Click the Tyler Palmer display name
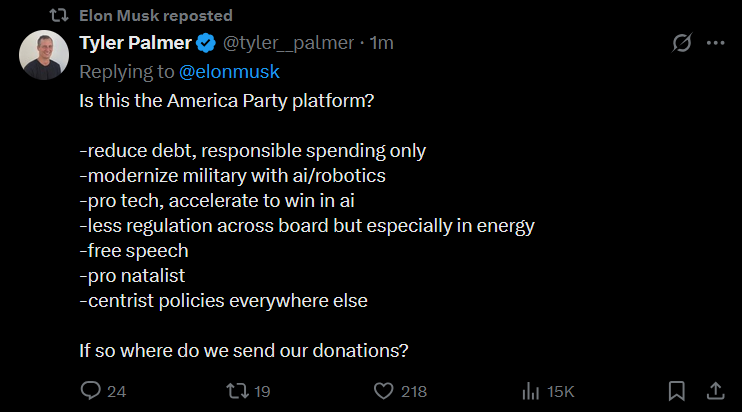Screen dimensions: 742x412 [135, 43]
